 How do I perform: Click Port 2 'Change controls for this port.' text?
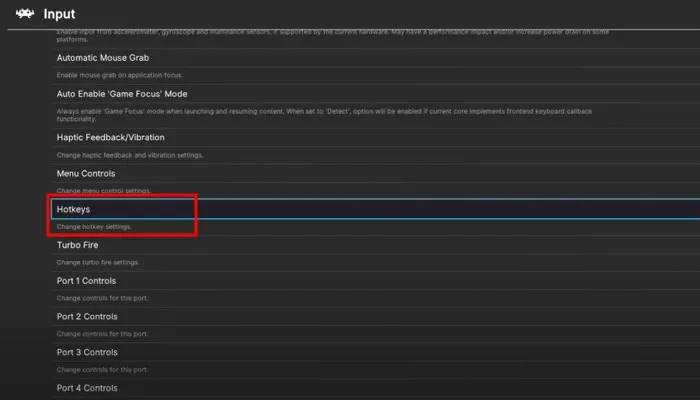click(x=102, y=334)
